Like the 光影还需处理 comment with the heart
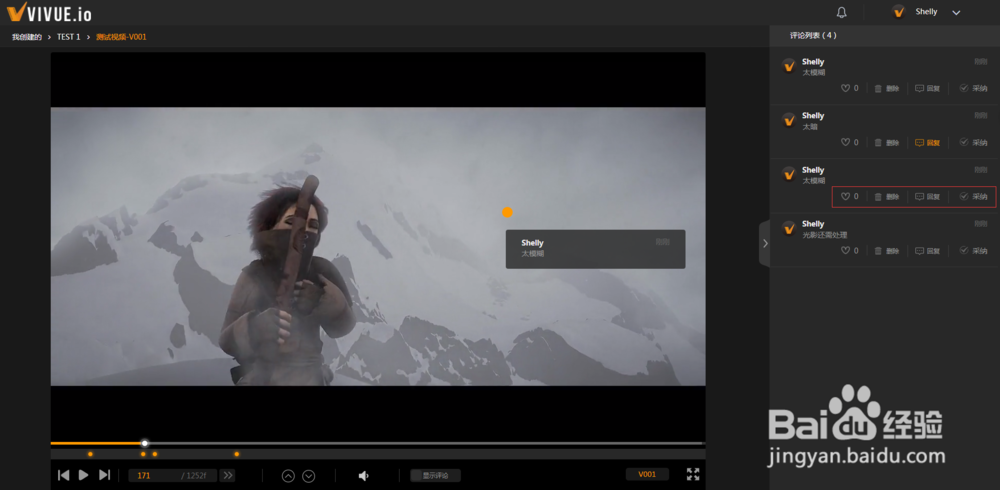1000x490 pixels. pyautogui.click(x=845, y=251)
